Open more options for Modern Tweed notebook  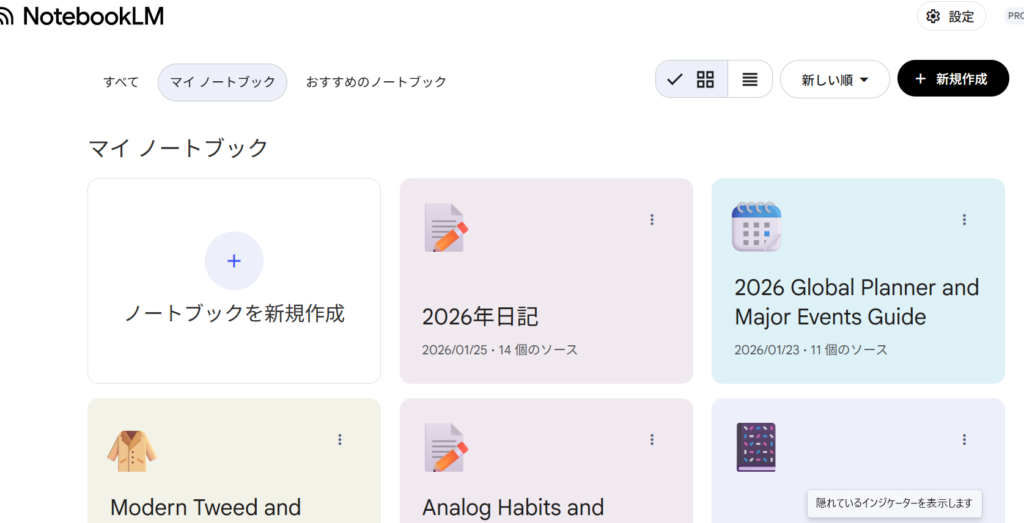tap(340, 439)
